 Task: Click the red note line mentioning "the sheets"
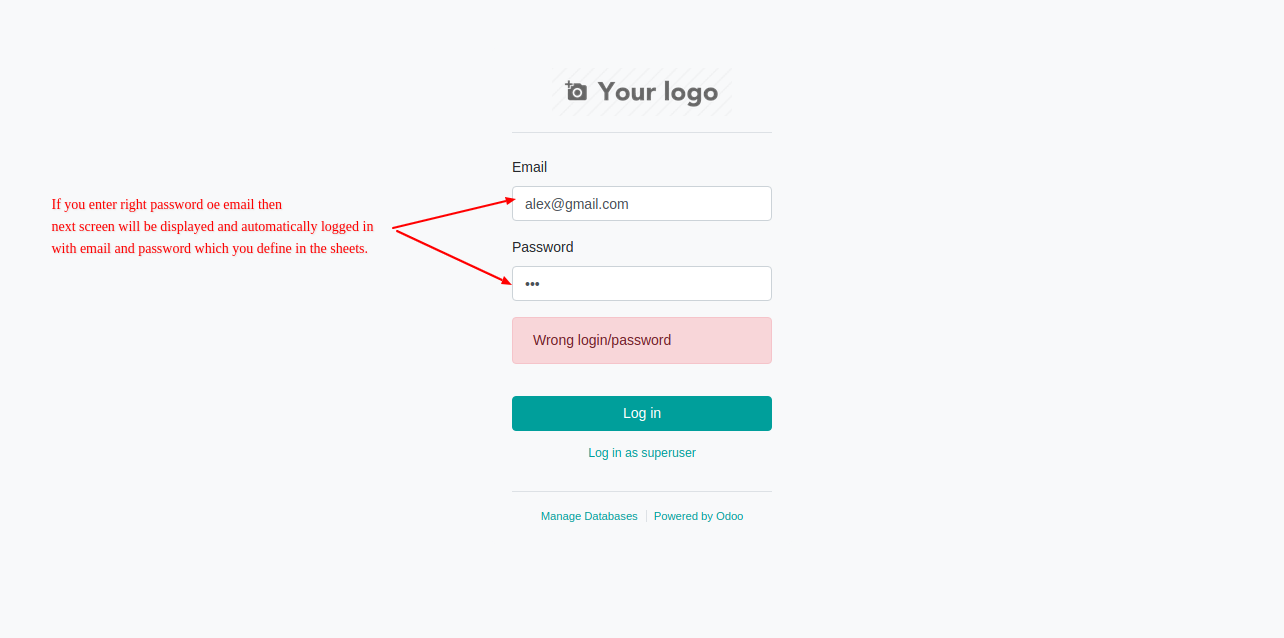[210, 248]
